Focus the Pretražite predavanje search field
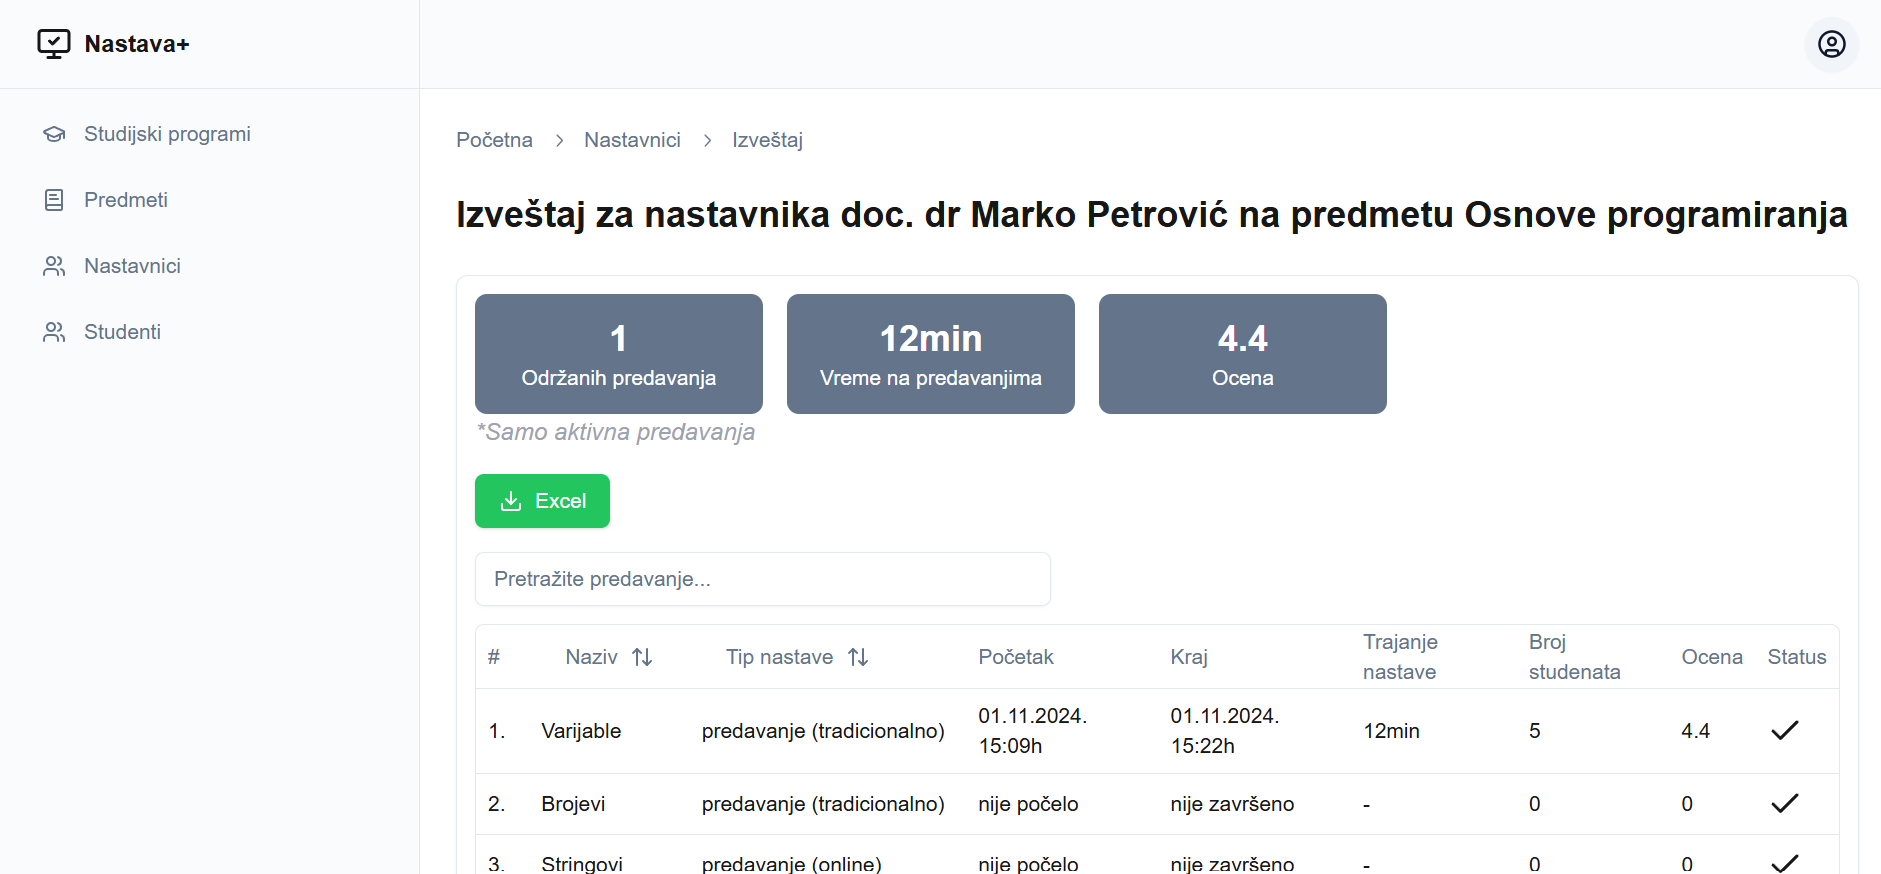The image size is (1881, 874). (x=762, y=579)
